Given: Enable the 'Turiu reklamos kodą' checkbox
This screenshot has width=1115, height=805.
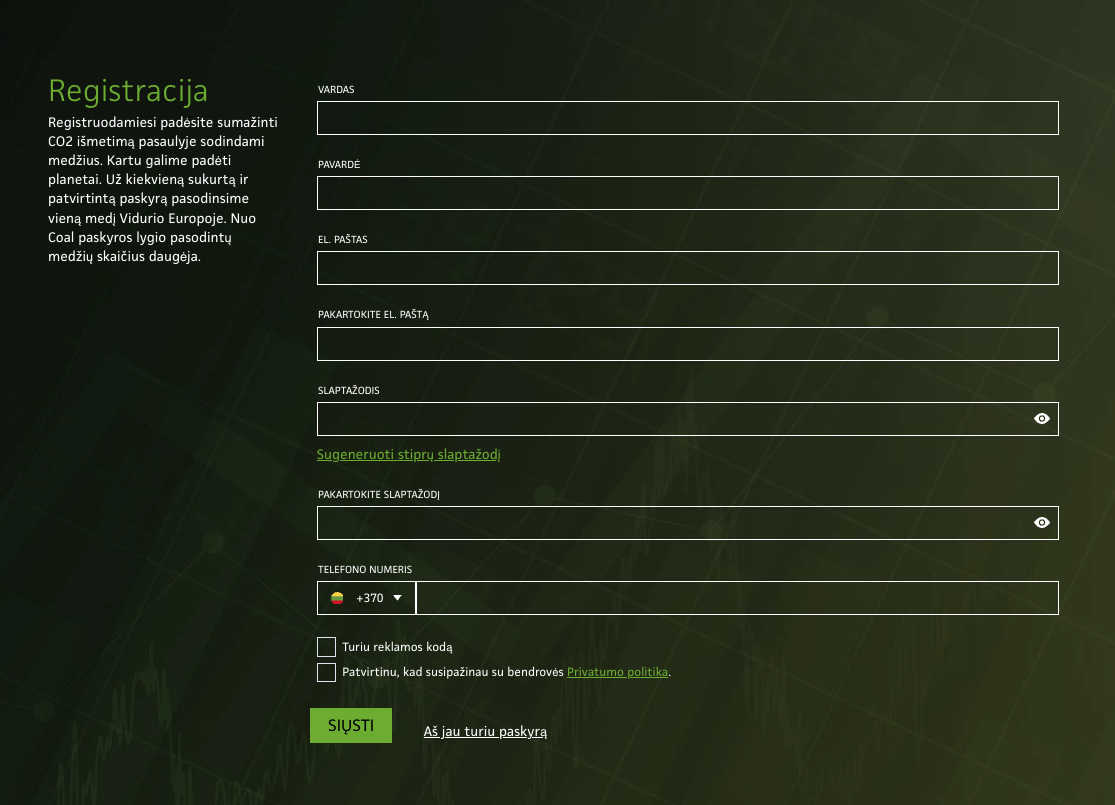Looking at the screenshot, I should [326, 646].
